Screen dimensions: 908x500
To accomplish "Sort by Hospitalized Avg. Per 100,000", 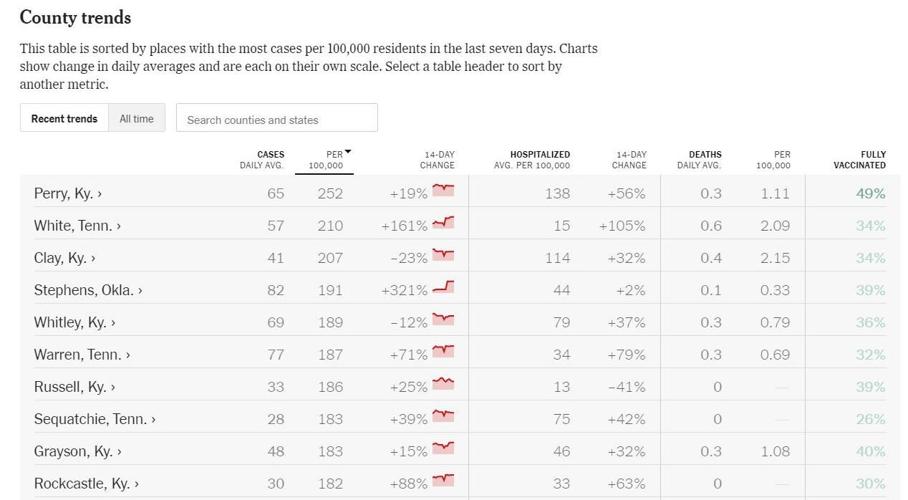I will tap(532, 160).
